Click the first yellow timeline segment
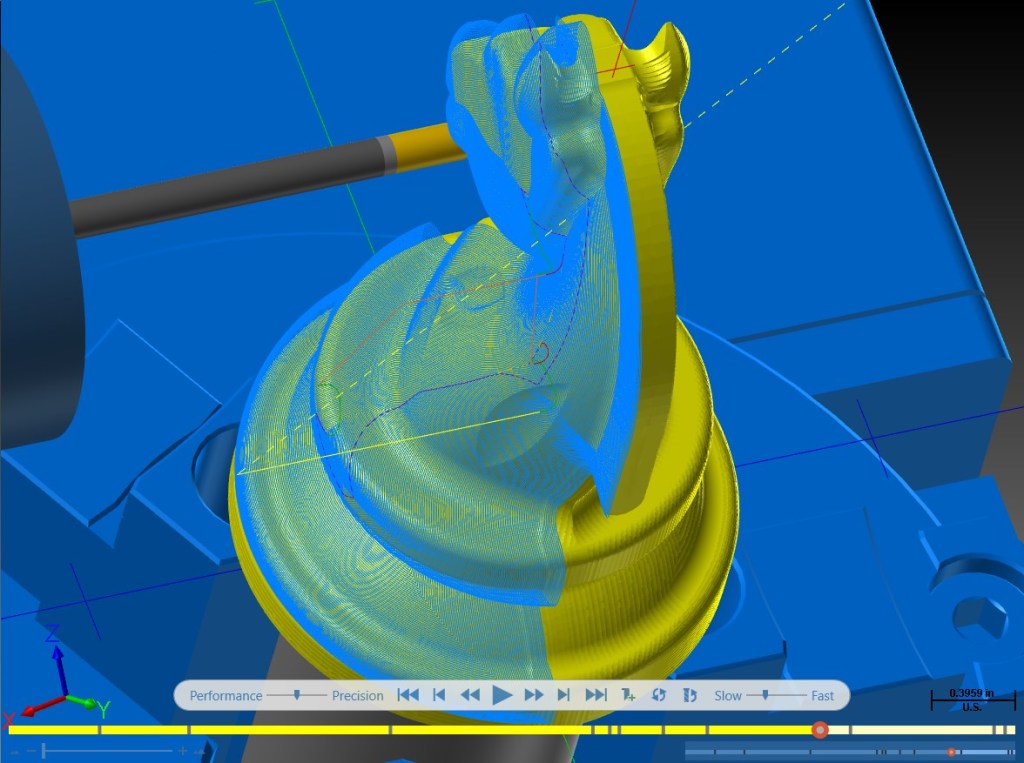 (x=53, y=730)
